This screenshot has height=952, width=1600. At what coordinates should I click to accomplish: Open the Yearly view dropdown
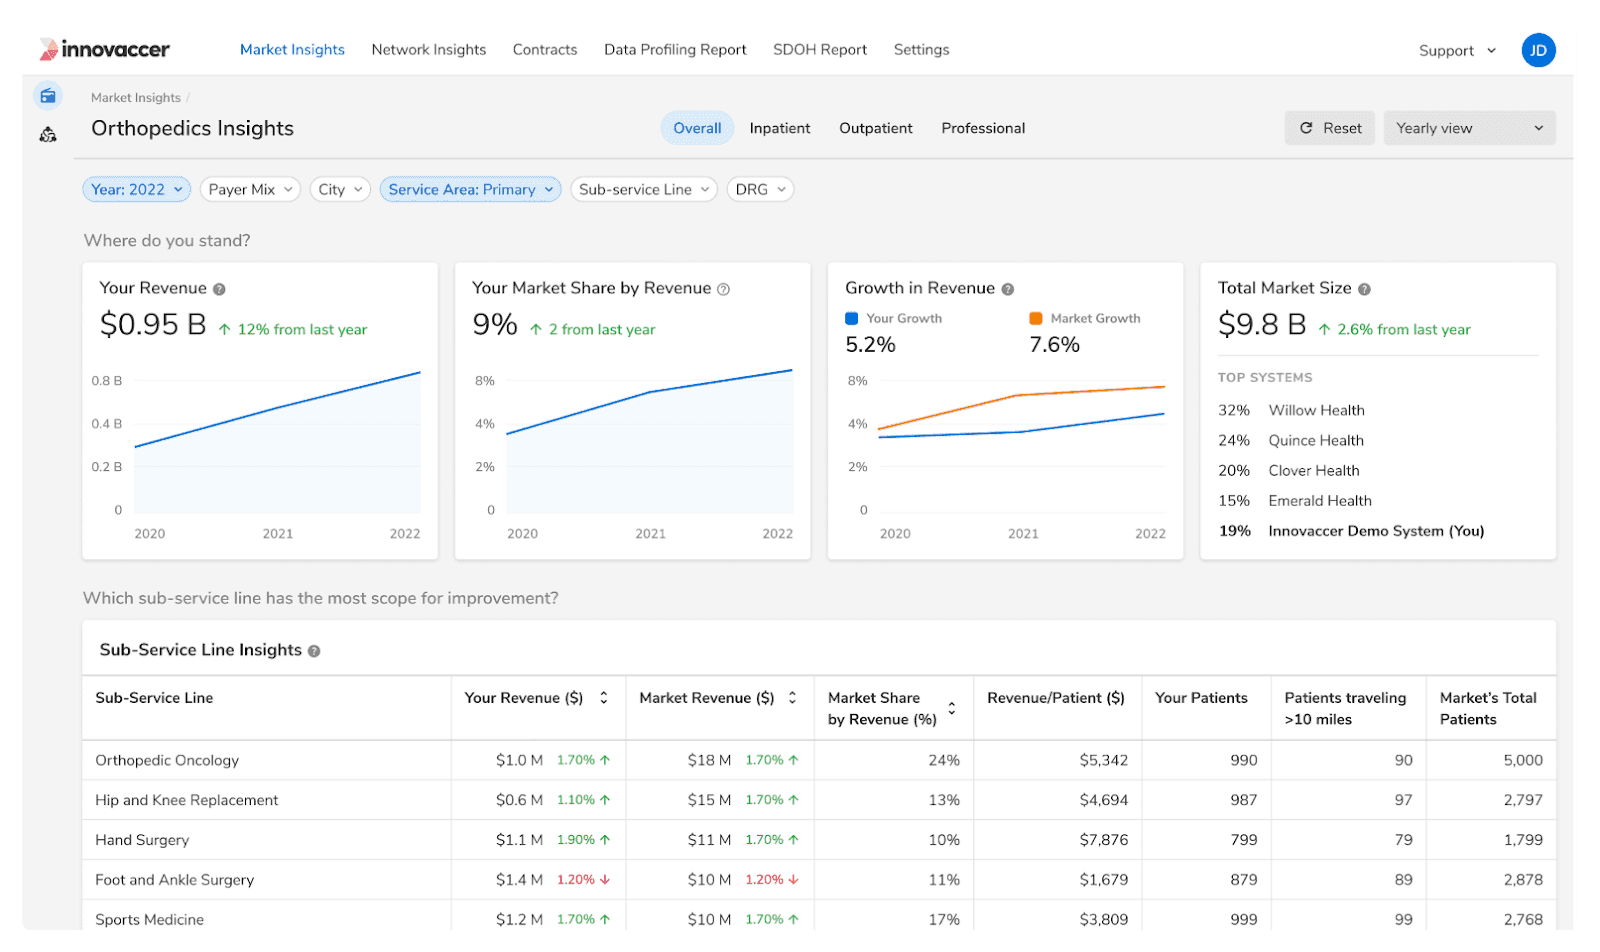1467,127
